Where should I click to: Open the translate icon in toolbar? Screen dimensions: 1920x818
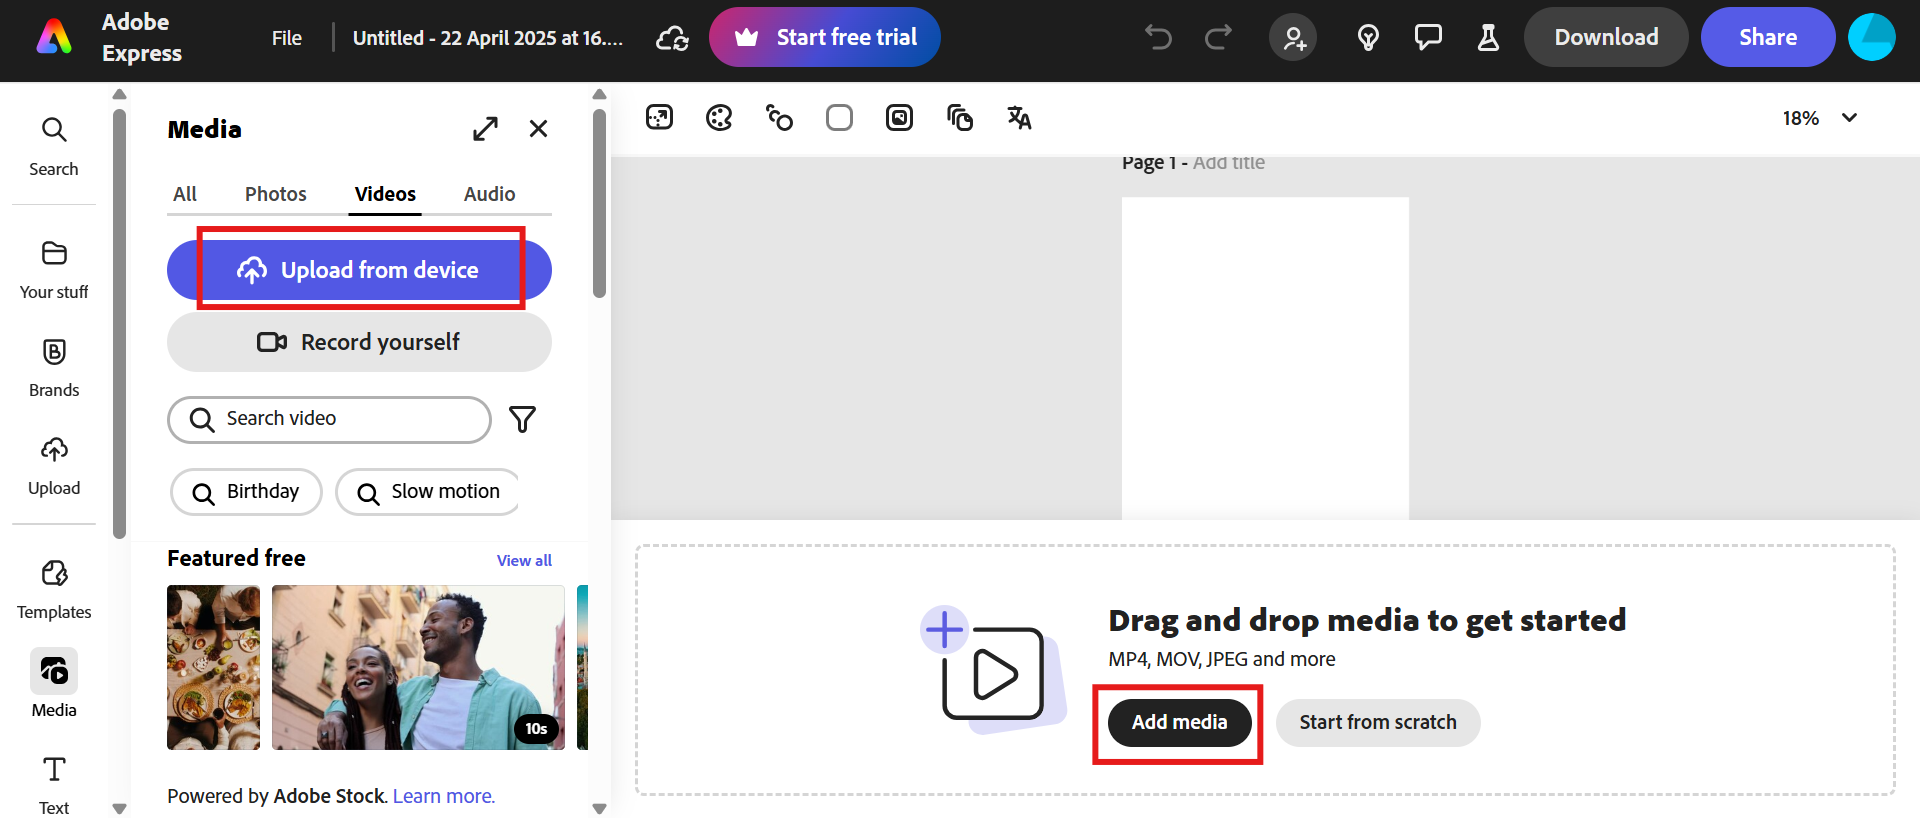coord(1019,118)
